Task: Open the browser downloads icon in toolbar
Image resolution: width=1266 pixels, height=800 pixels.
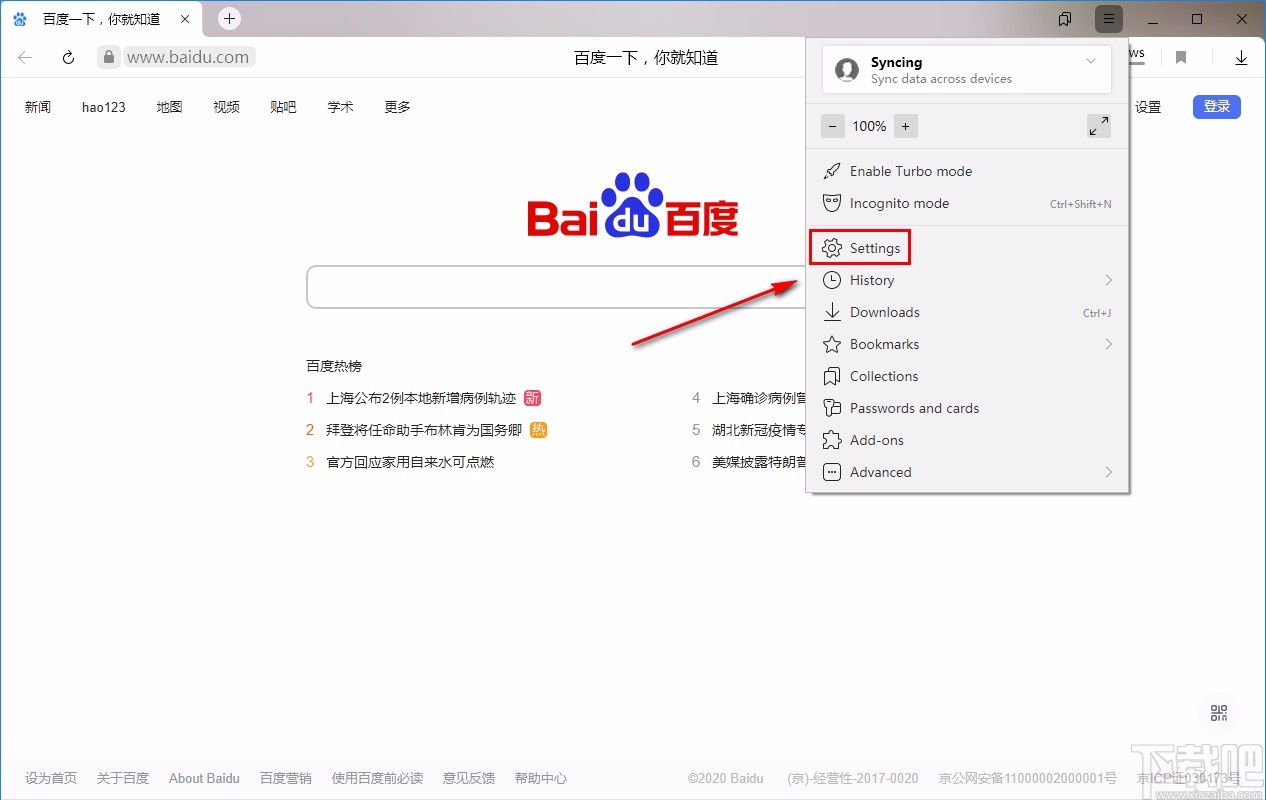Action: 1241,57
